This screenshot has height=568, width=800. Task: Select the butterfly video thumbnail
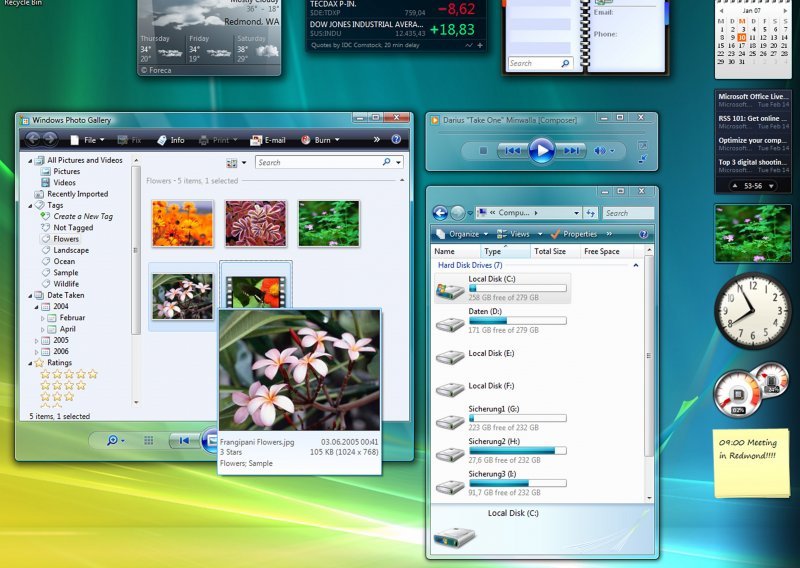(256, 291)
